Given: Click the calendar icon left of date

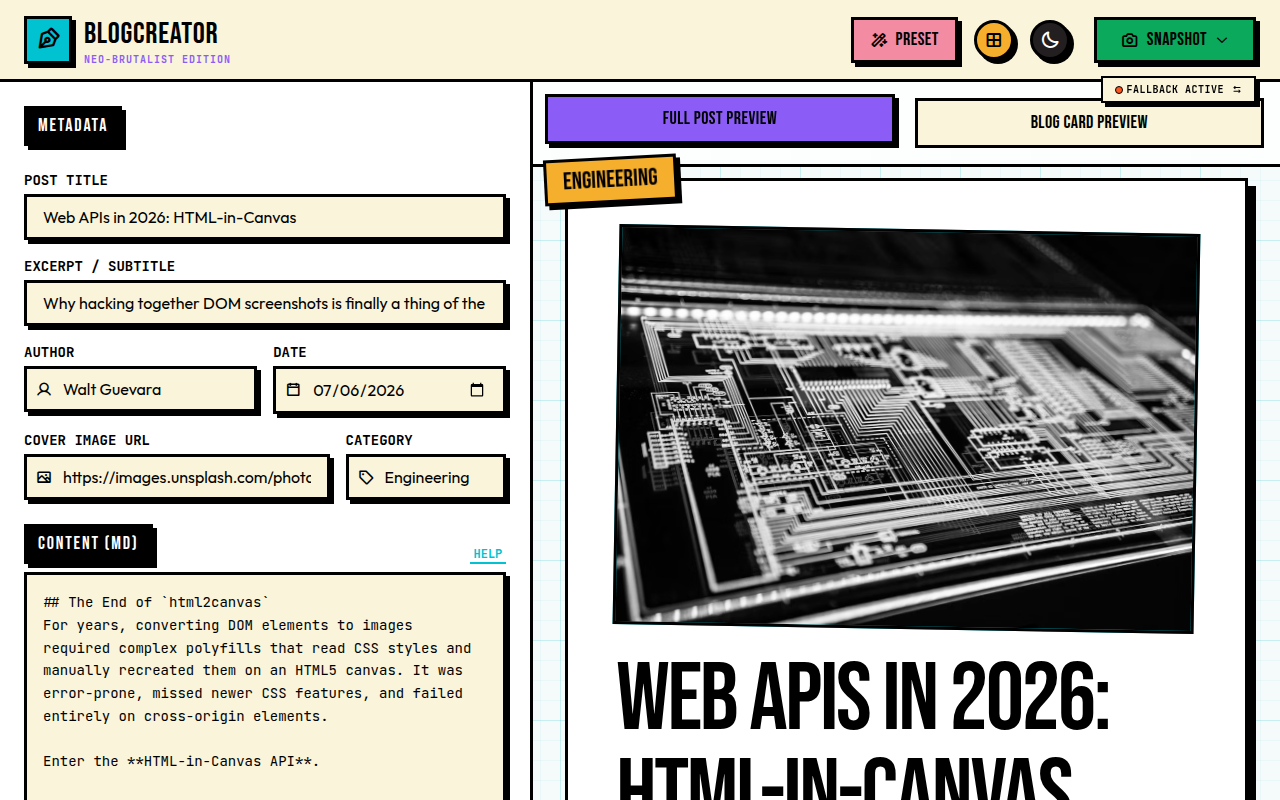Looking at the screenshot, I should 293,389.
